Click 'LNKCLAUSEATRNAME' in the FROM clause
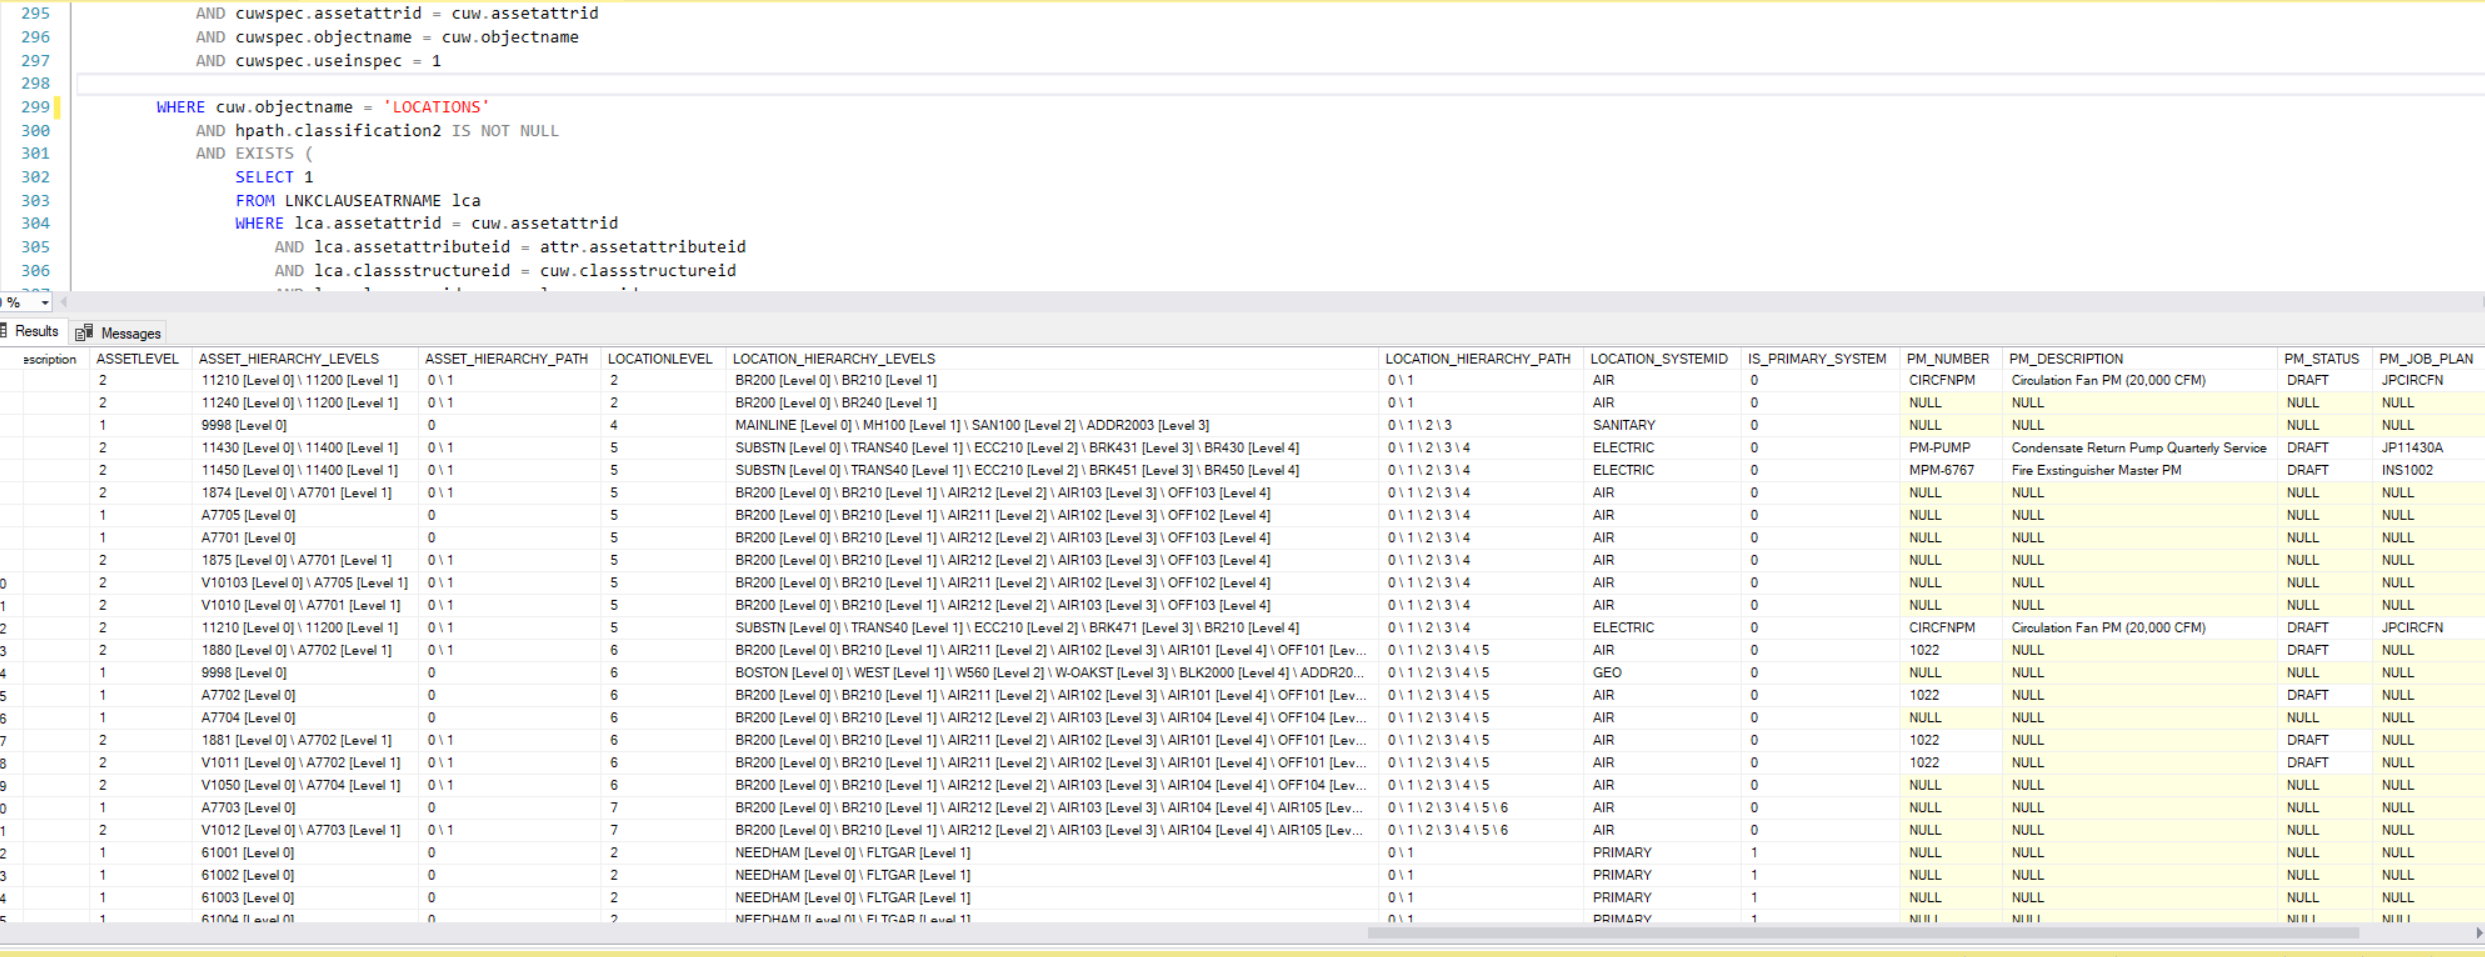2485x957 pixels. coord(362,201)
